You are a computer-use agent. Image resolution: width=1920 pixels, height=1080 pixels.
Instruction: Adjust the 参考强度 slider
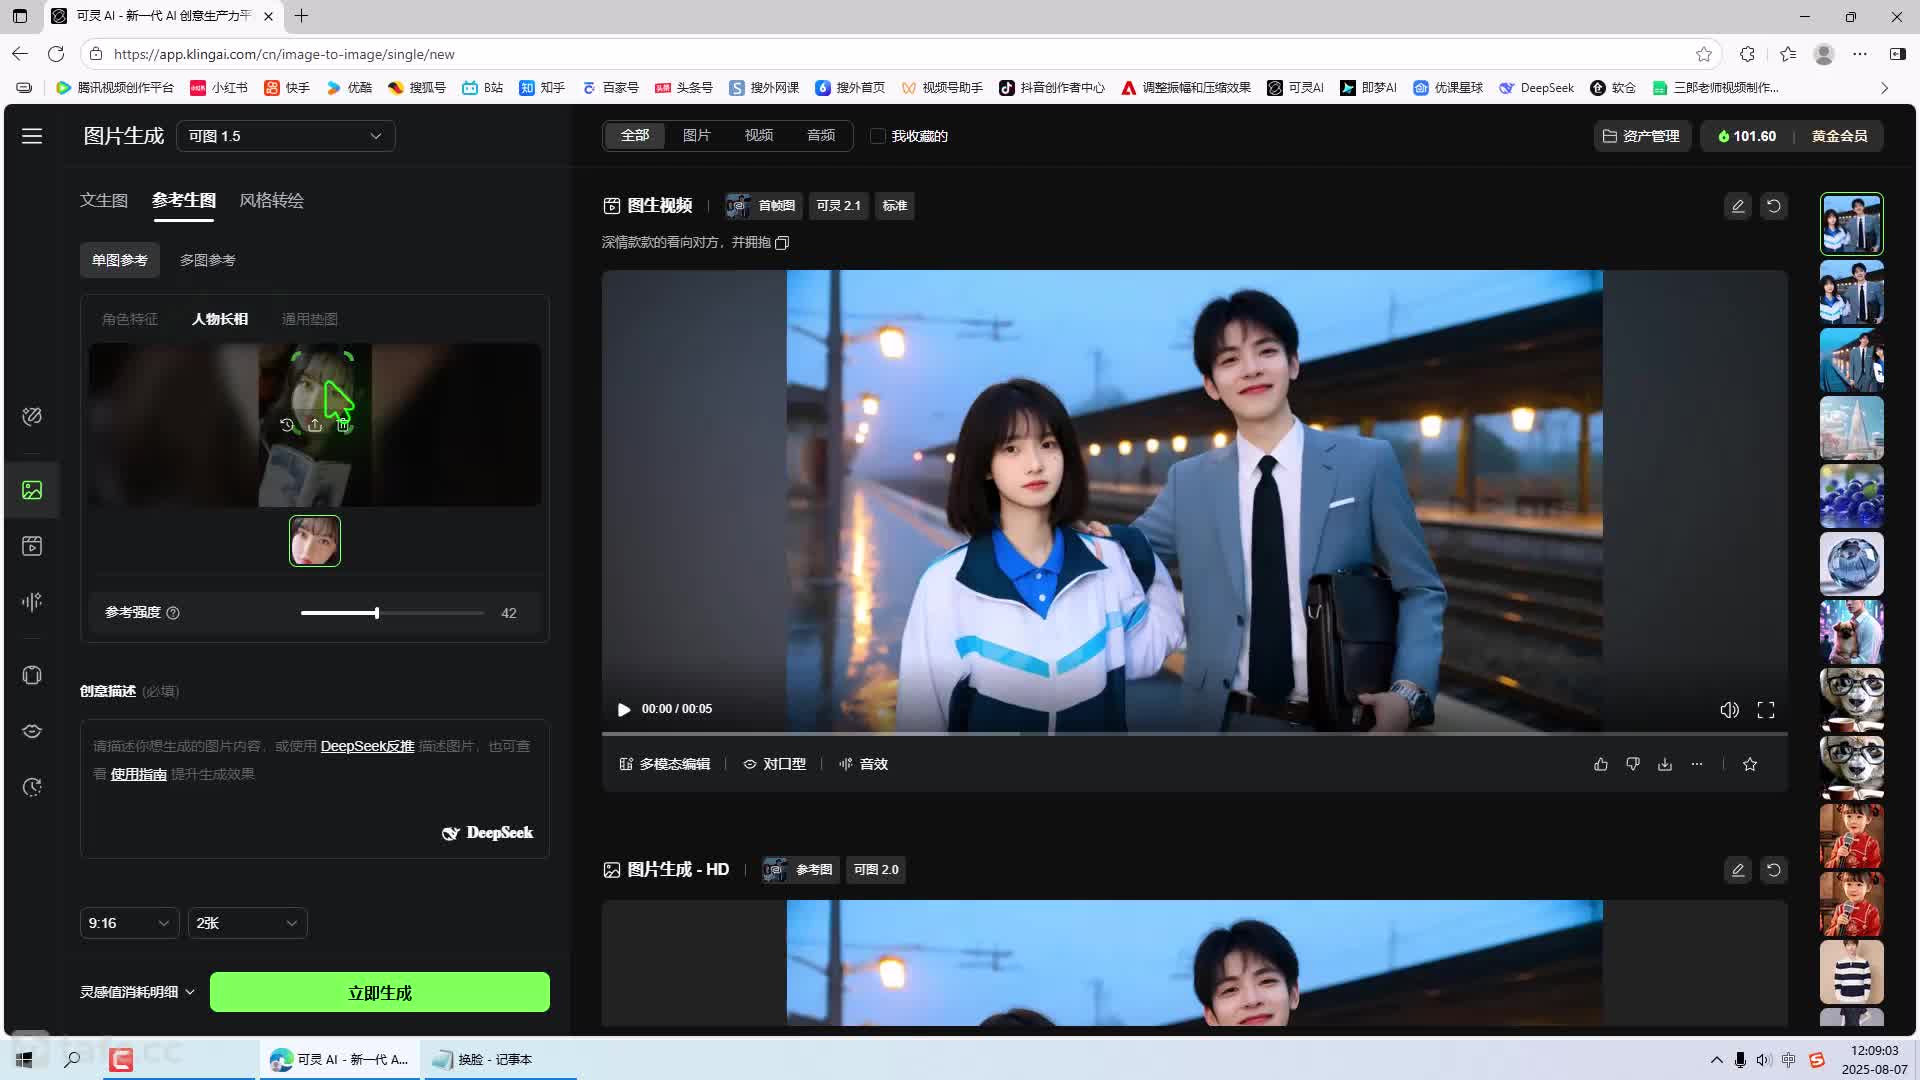pyautogui.click(x=377, y=613)
